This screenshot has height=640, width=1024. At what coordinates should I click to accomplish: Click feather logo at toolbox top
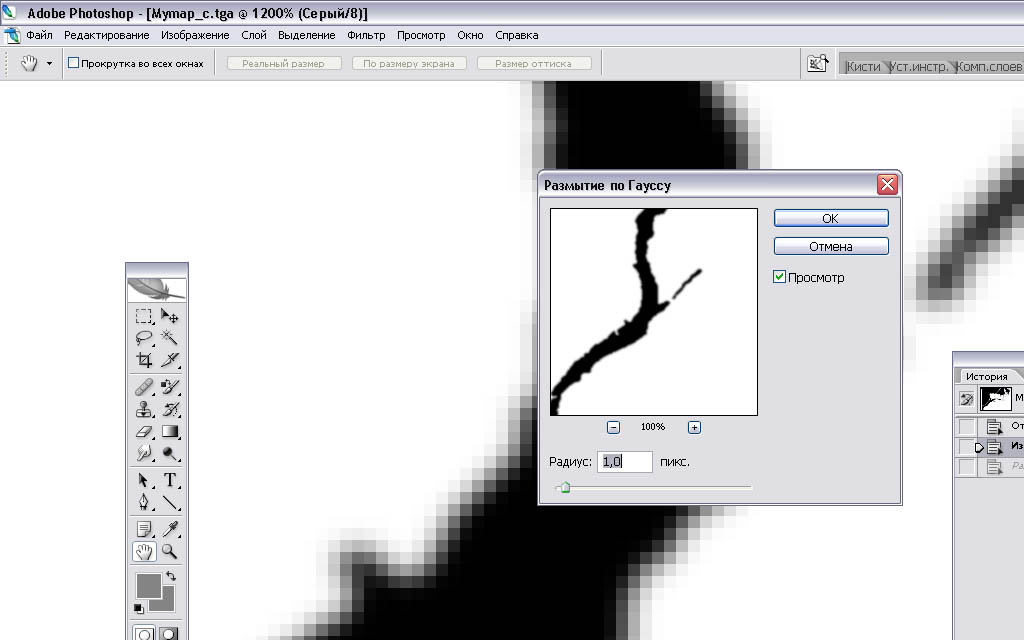click(157, 289)
